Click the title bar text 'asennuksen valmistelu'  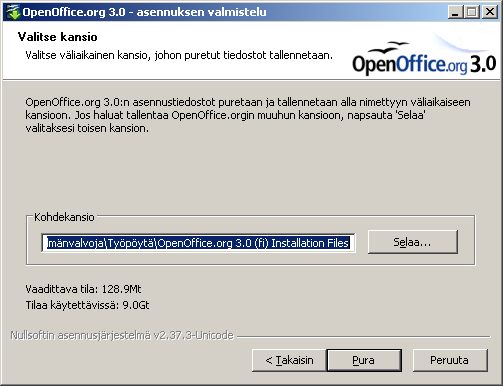(x=201, y=12)
